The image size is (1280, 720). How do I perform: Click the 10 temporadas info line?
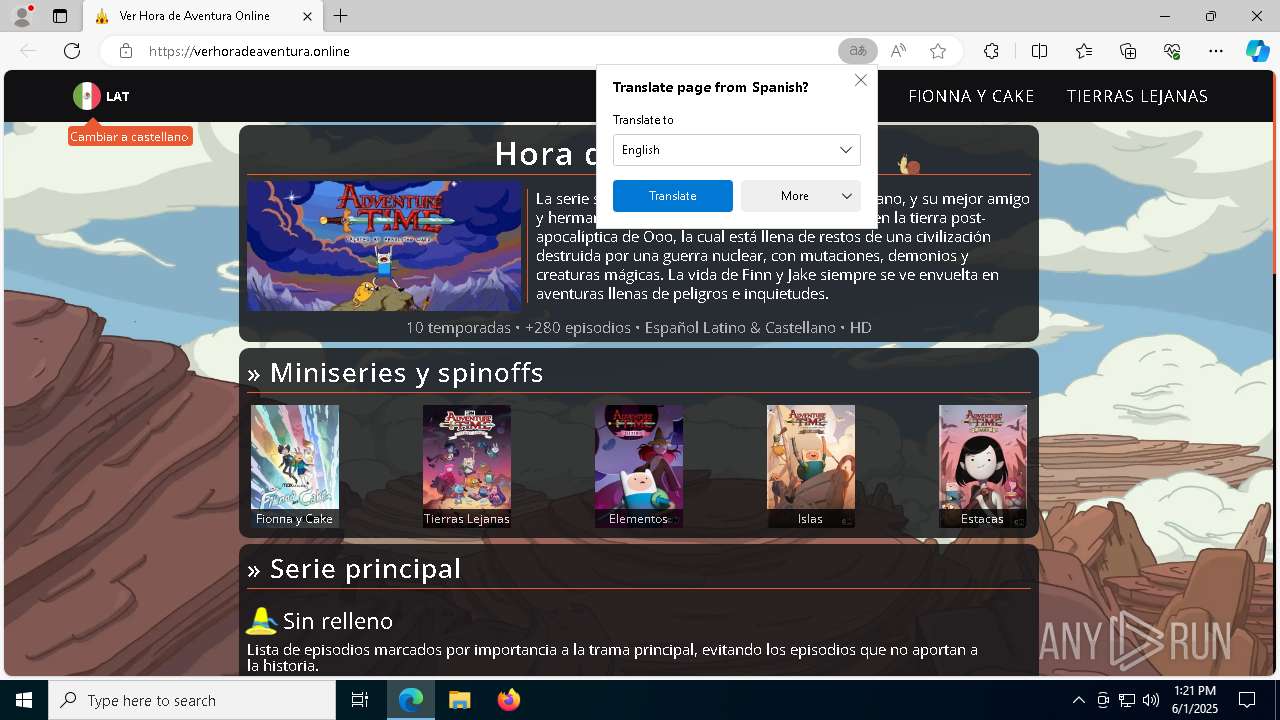click(x=639, y=327)
